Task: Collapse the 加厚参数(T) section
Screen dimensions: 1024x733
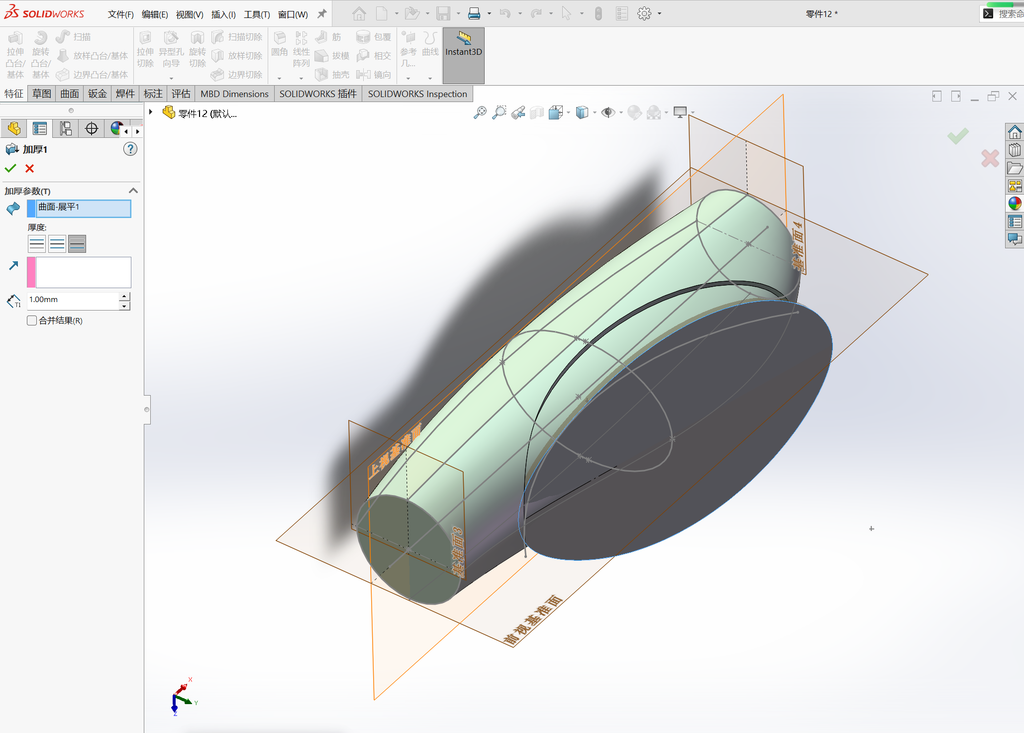Action: 133,191
